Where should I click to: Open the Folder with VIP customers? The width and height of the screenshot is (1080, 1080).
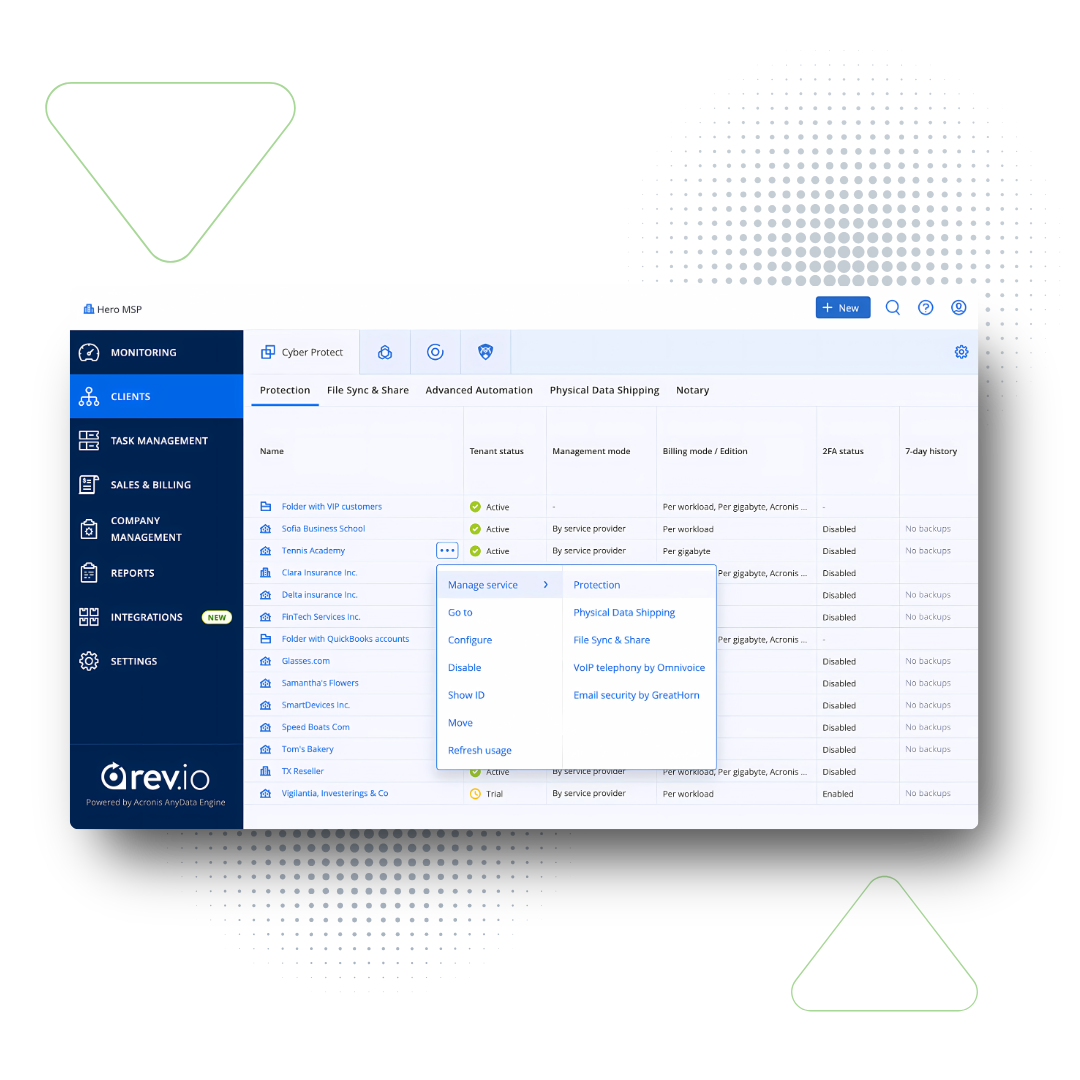click(331, 507)
